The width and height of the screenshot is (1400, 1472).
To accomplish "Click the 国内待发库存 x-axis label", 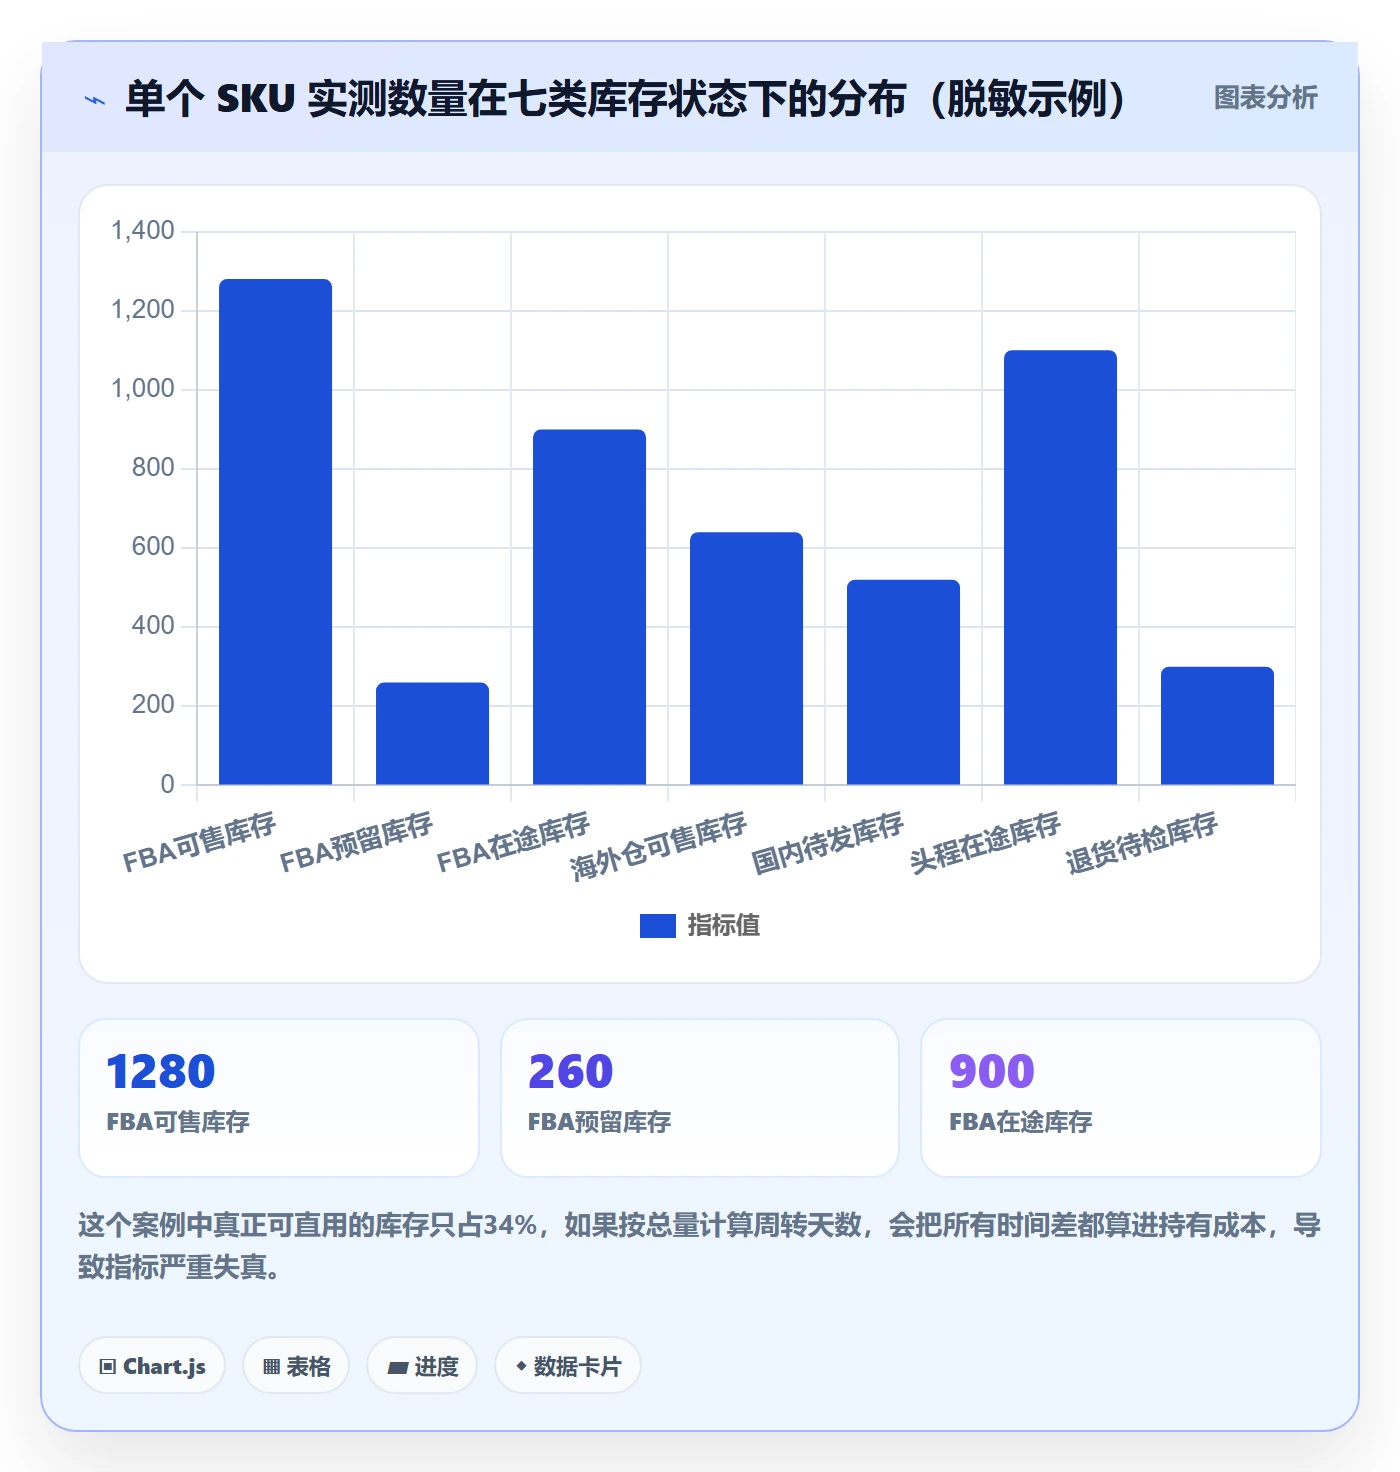I will pos(827,843).
